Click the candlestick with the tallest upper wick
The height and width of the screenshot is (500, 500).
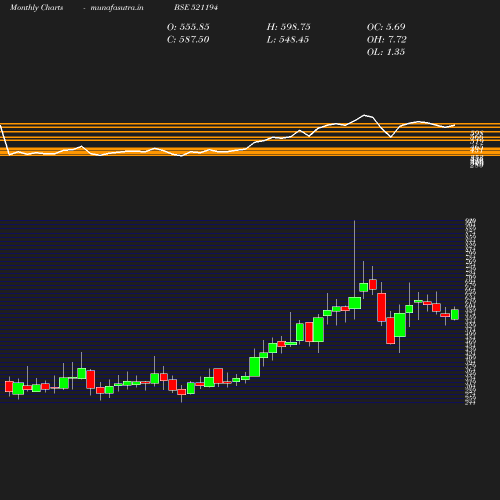(355, 303)
